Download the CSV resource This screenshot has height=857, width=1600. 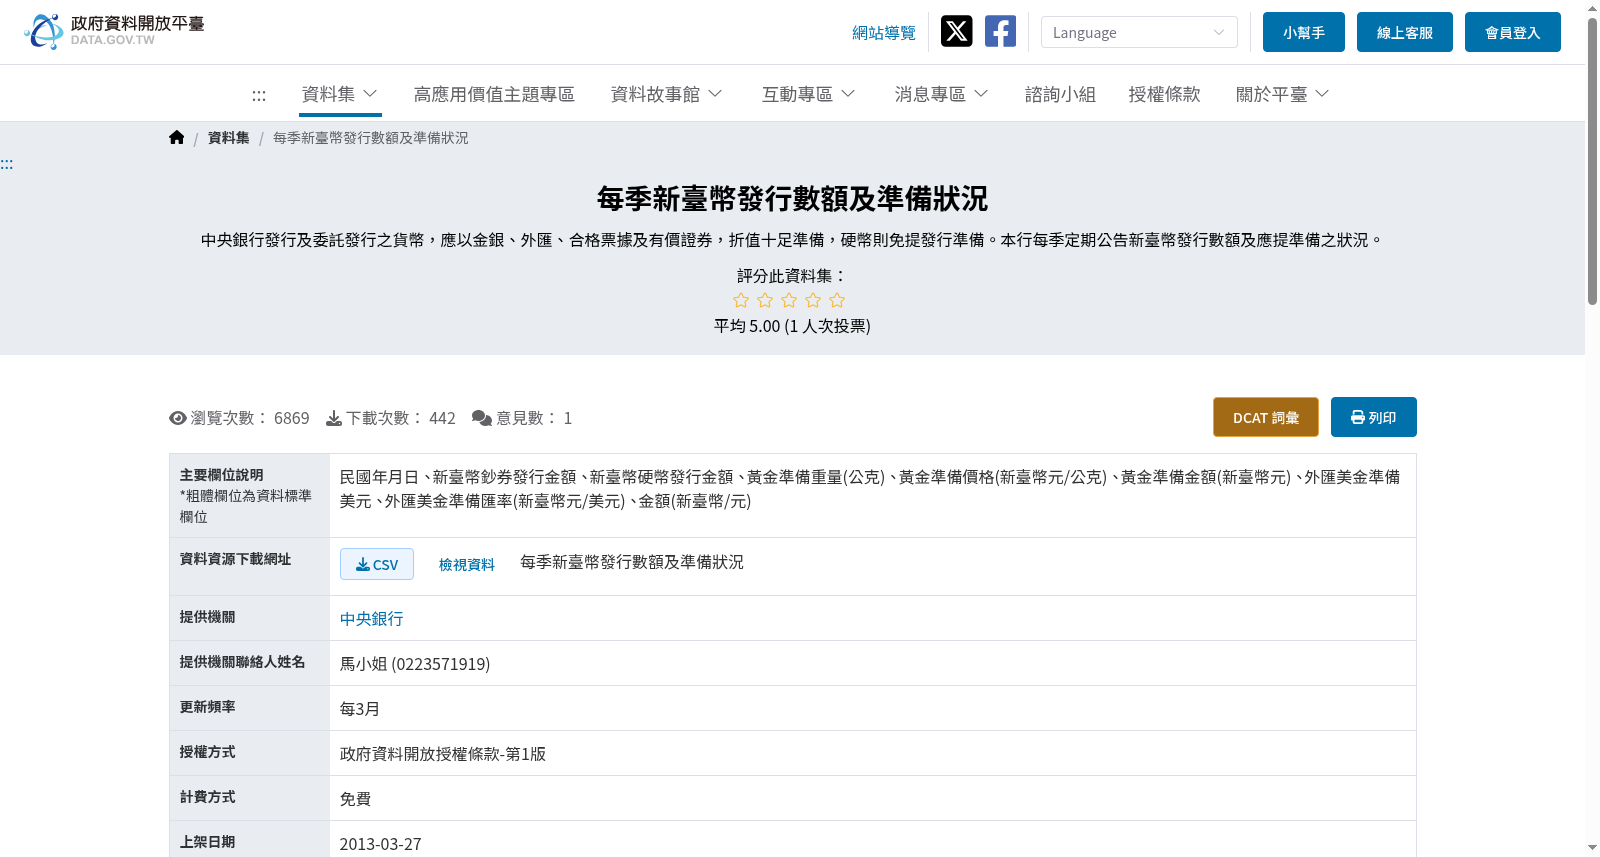[x=377, y=564]
